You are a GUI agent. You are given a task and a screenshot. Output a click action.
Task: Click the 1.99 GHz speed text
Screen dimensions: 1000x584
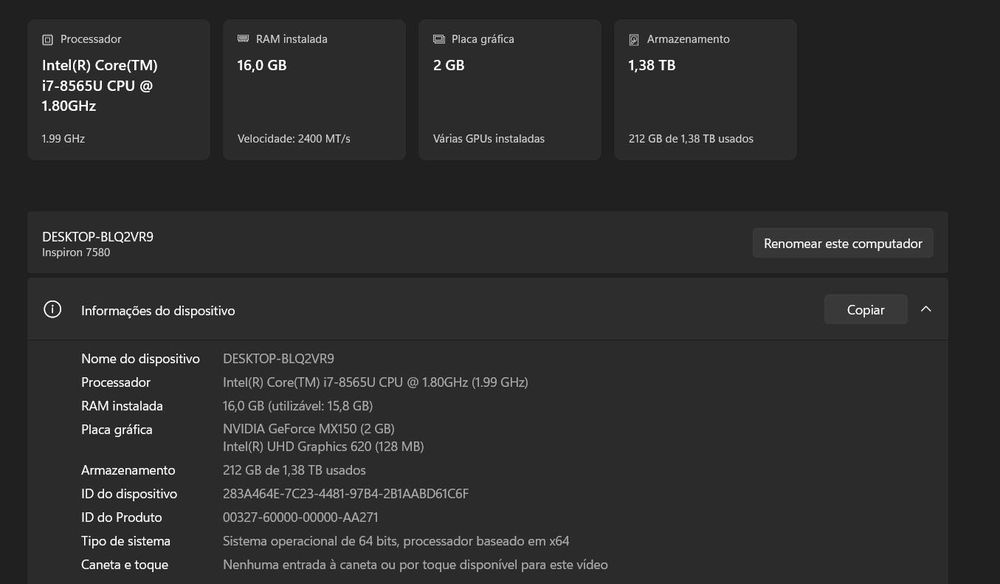pyautogui.click(x=63, y=138)
